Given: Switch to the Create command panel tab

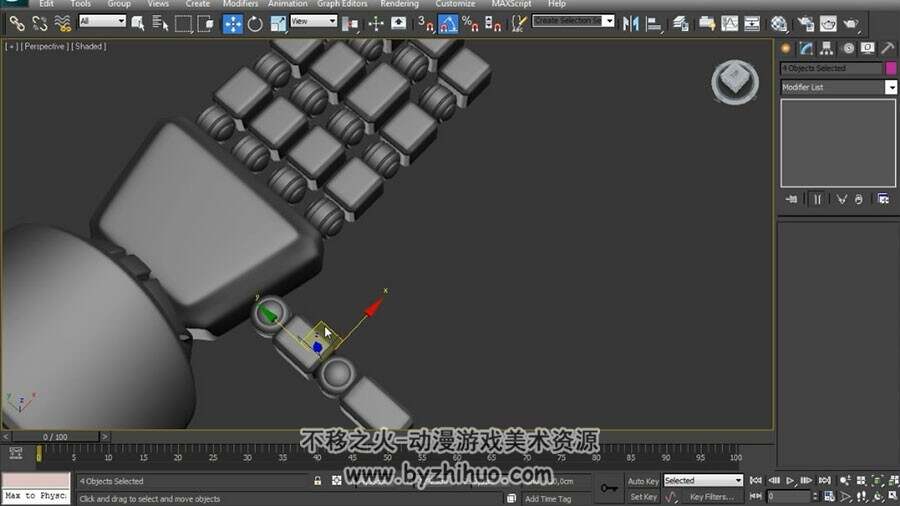Looking at the screenshot, I should (x=786, y=49).
